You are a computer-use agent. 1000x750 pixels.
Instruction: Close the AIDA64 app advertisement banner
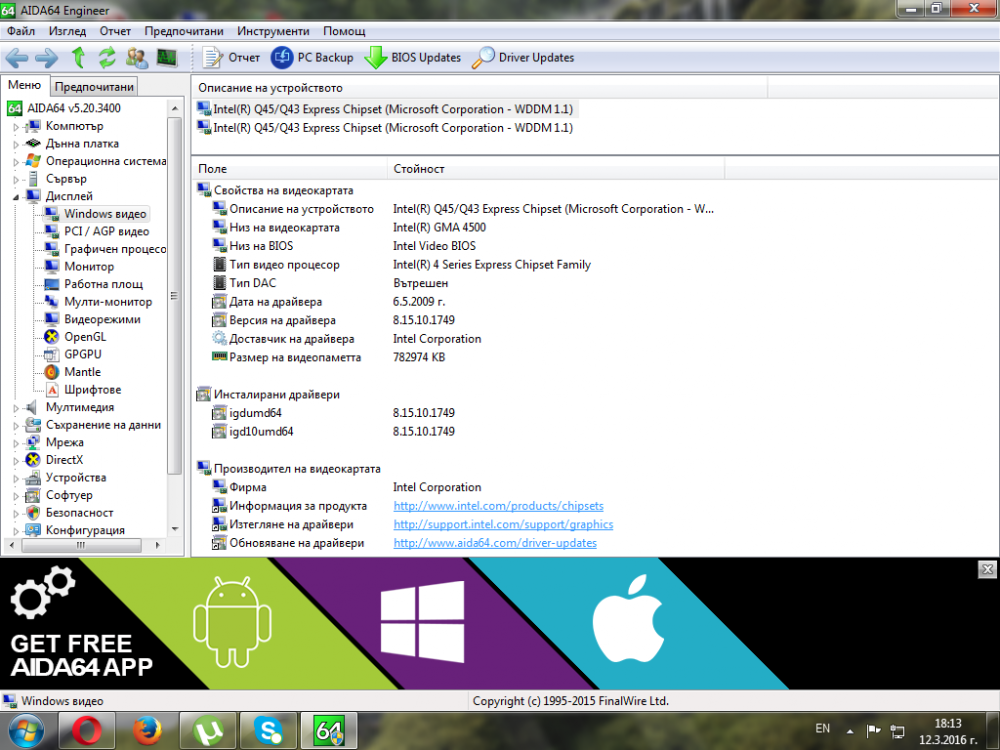(987, 569)
